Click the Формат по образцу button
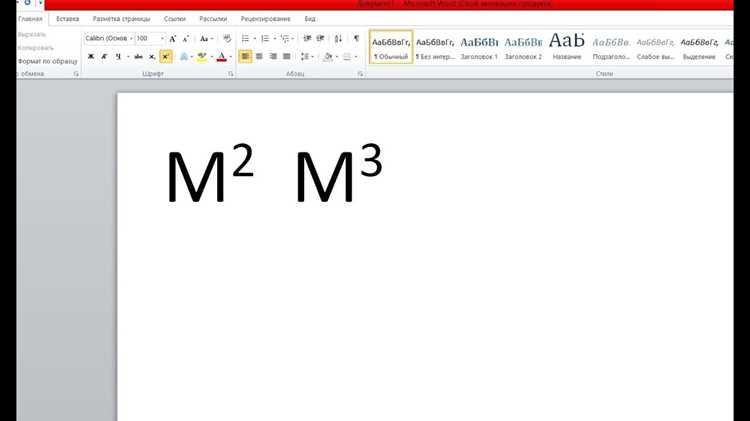Screen dimensions: 750x421 47,61
